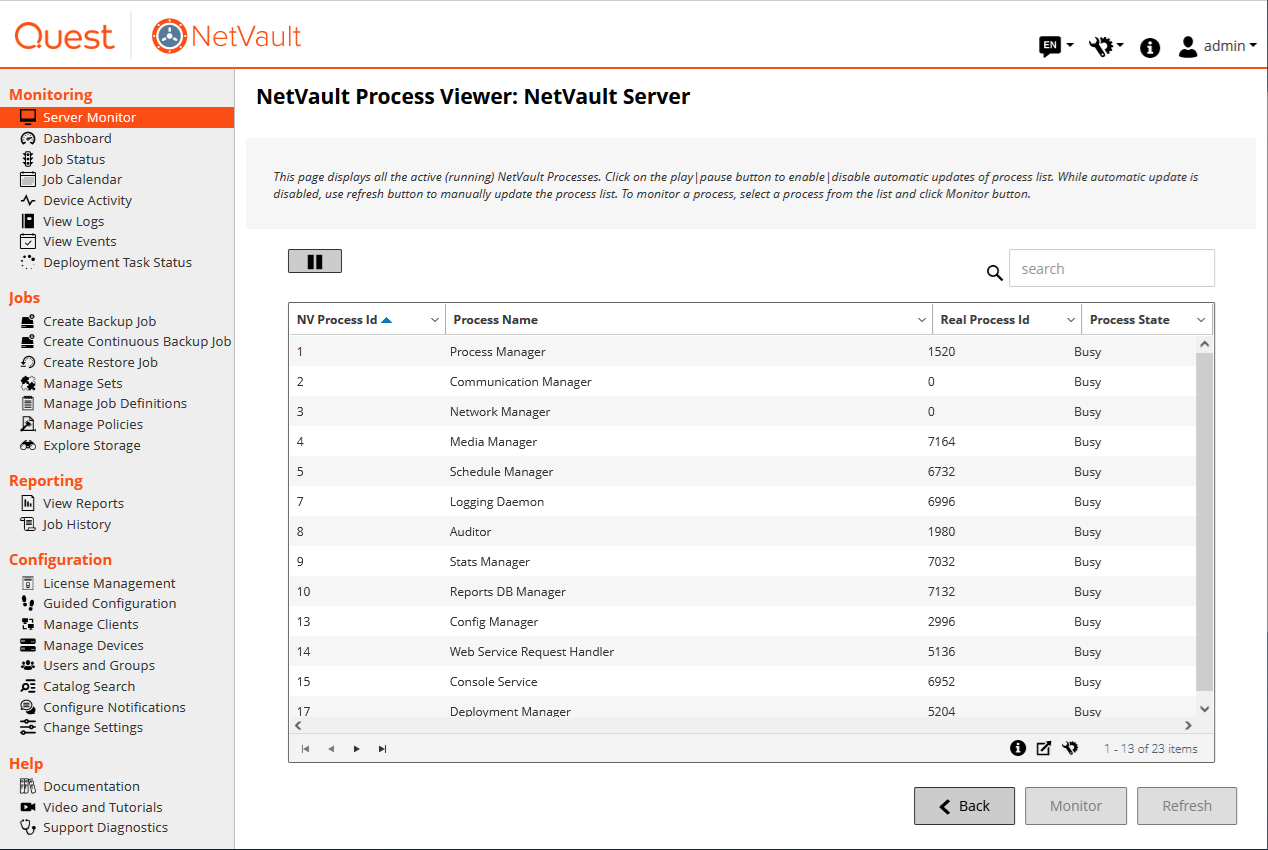The width and height of the screenshot is (1268, 850).
Task: Click the search magnifier icon
Action: click(x=994, y=272)
